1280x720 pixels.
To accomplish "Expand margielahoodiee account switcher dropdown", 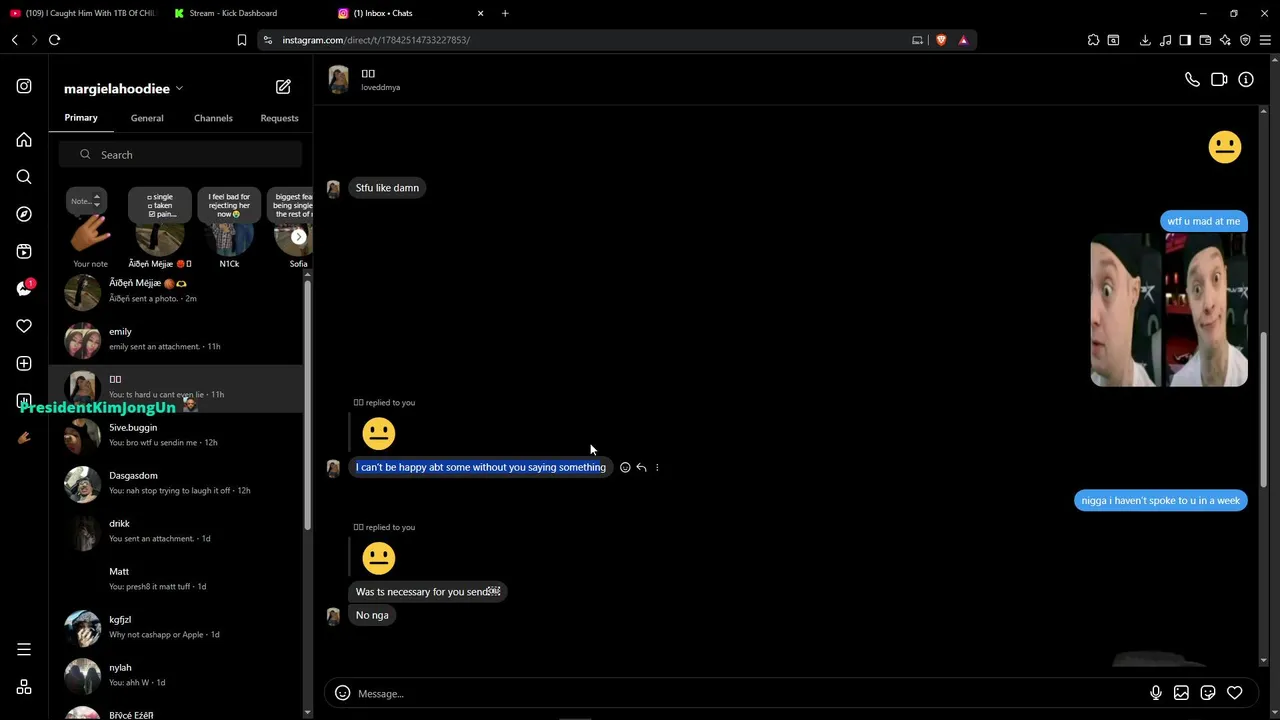I will coord(179,89).
